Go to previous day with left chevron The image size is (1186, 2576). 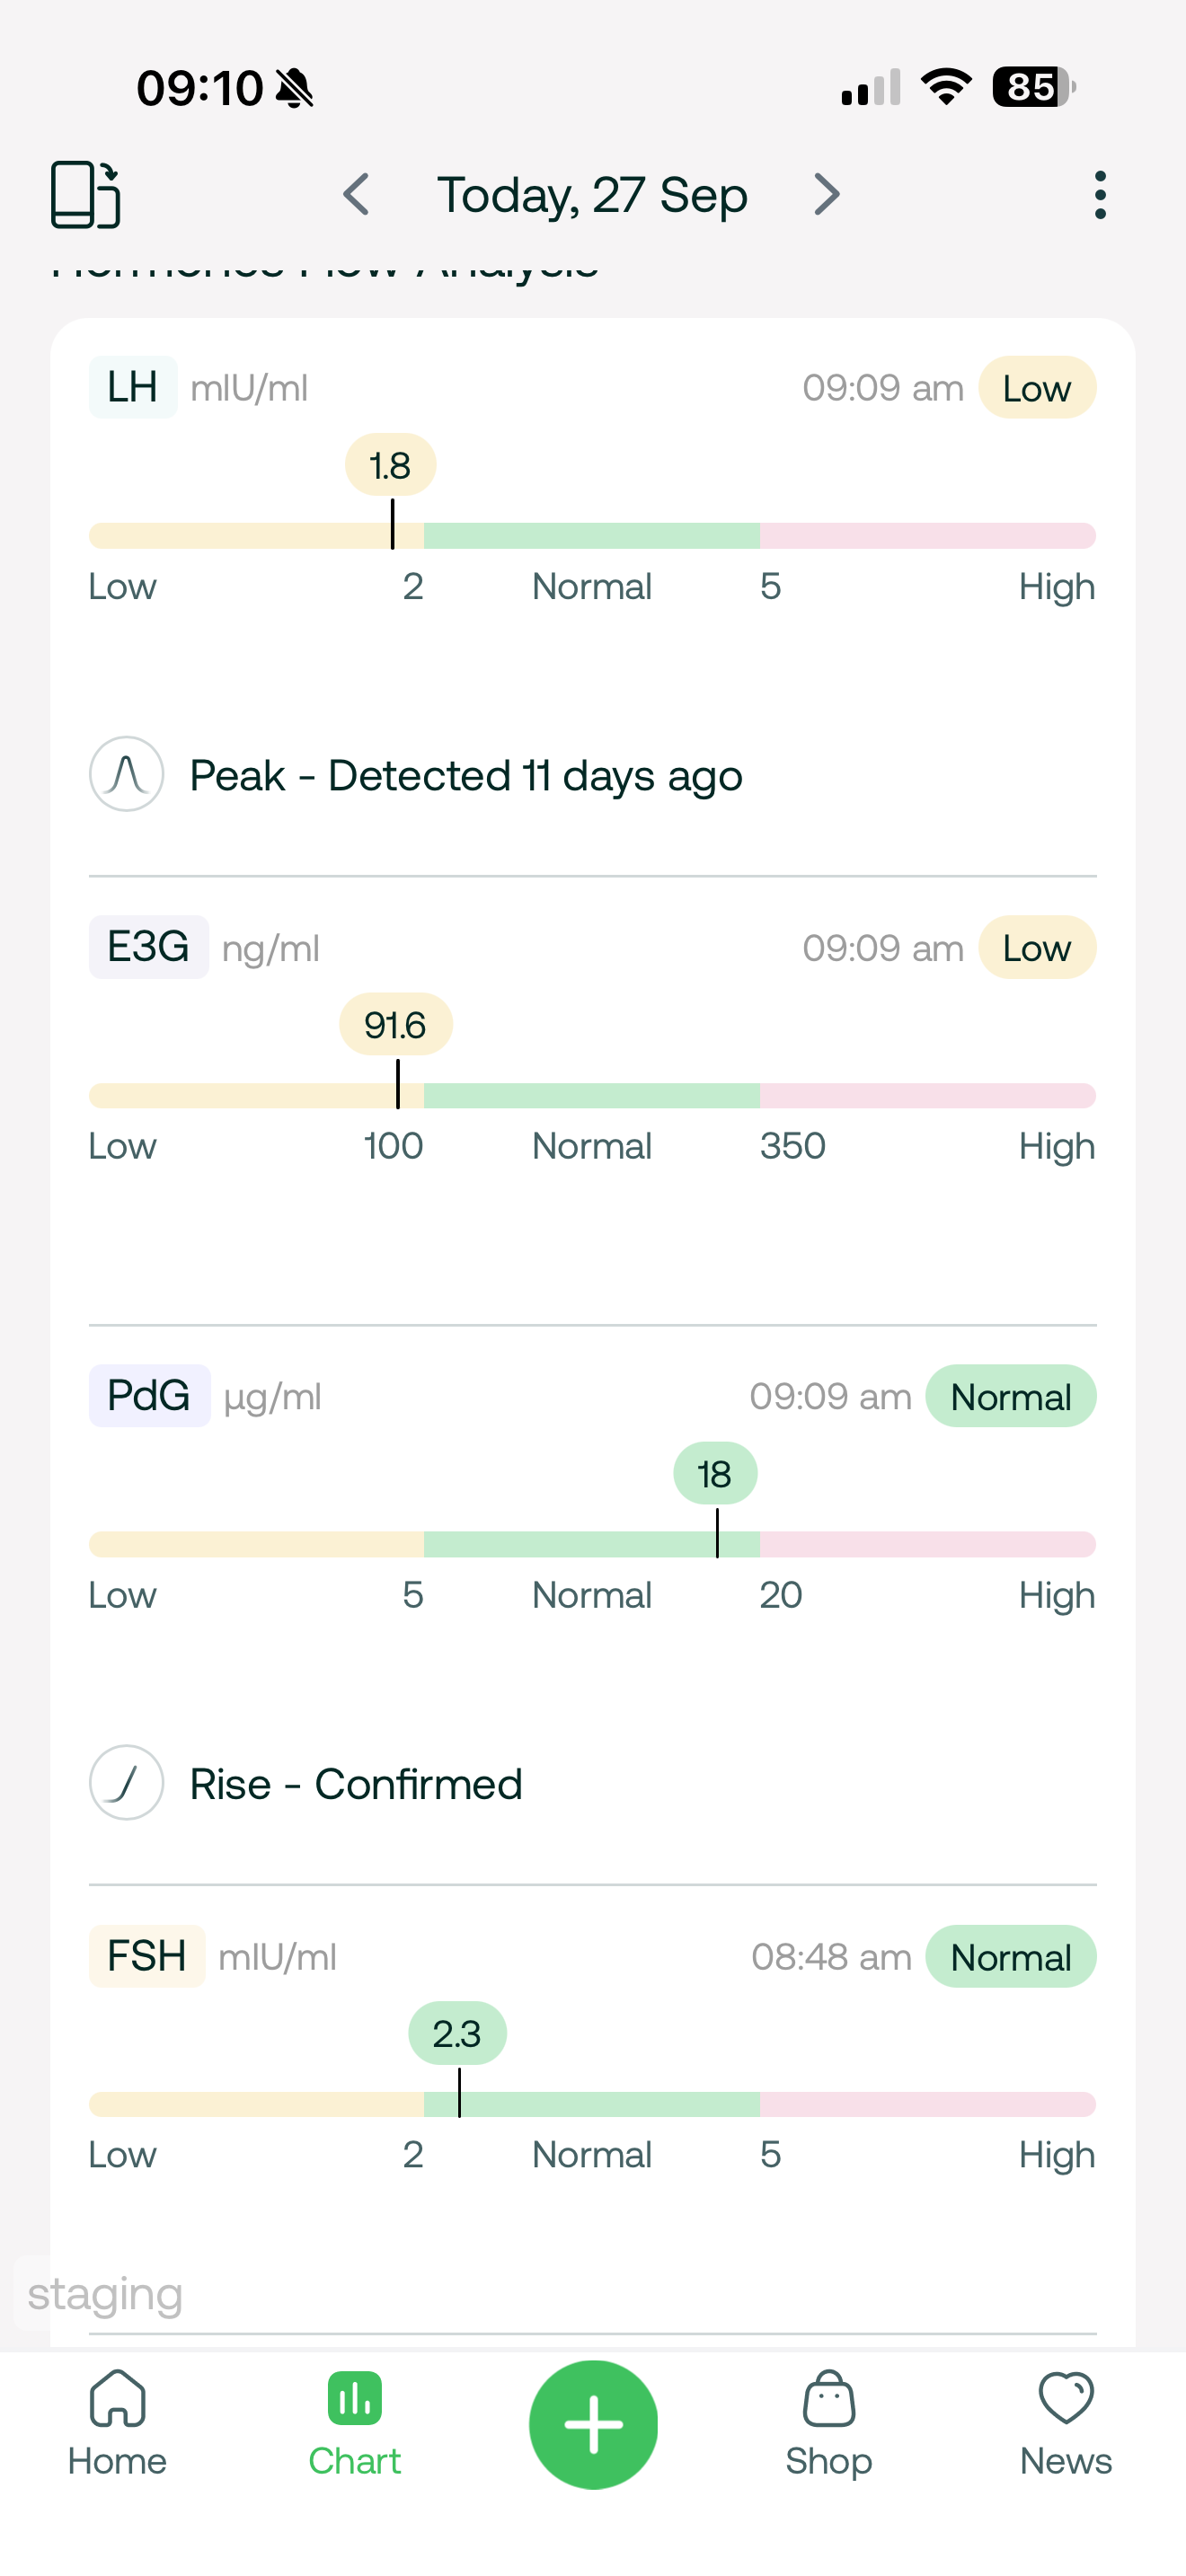[357, 194]
